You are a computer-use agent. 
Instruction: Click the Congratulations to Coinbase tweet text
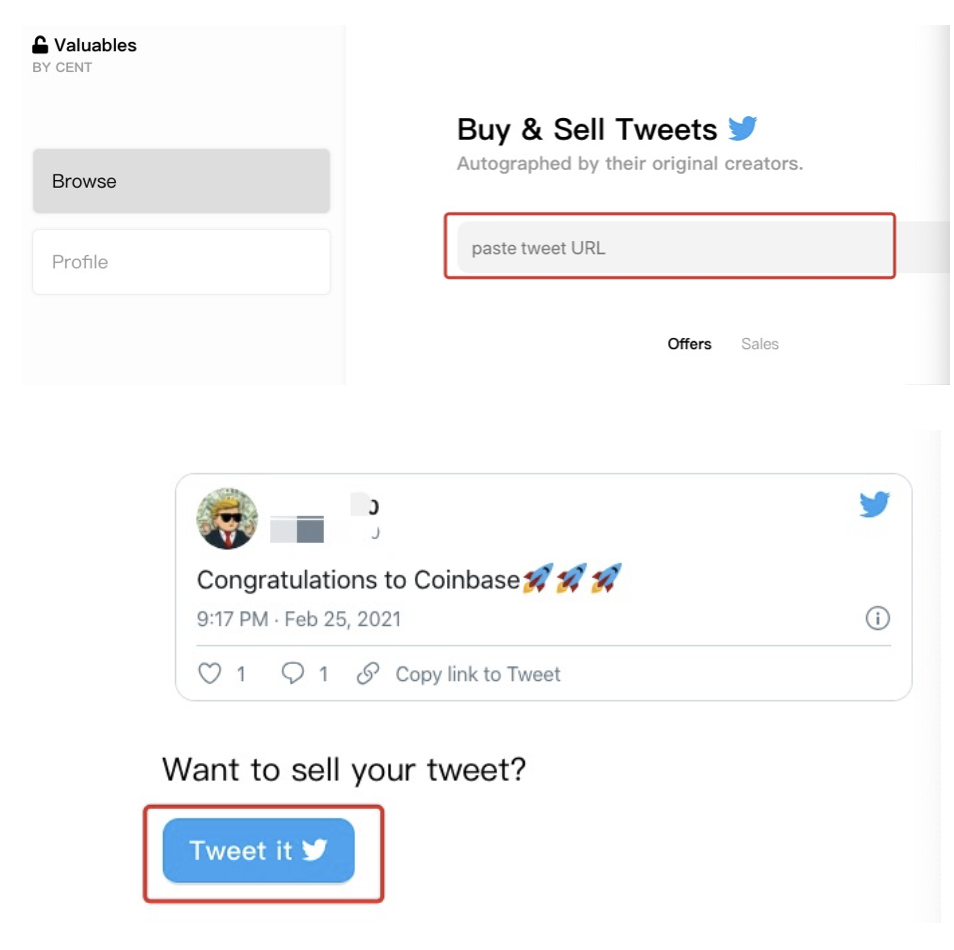click(x=358, y=580)
